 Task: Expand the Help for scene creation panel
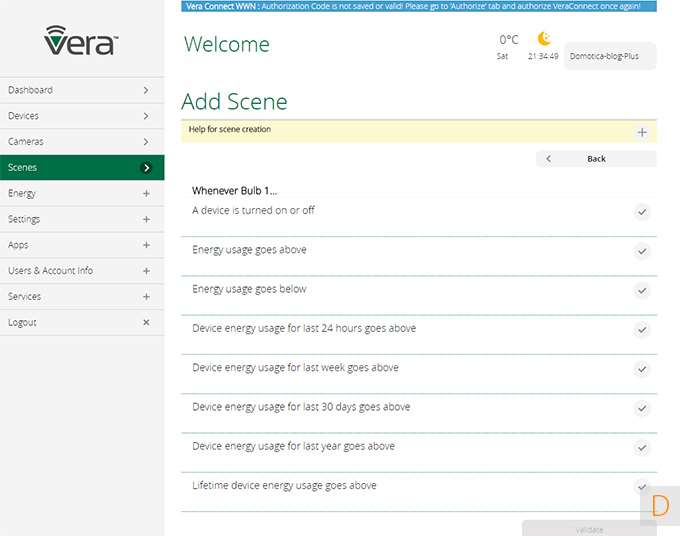642,132
